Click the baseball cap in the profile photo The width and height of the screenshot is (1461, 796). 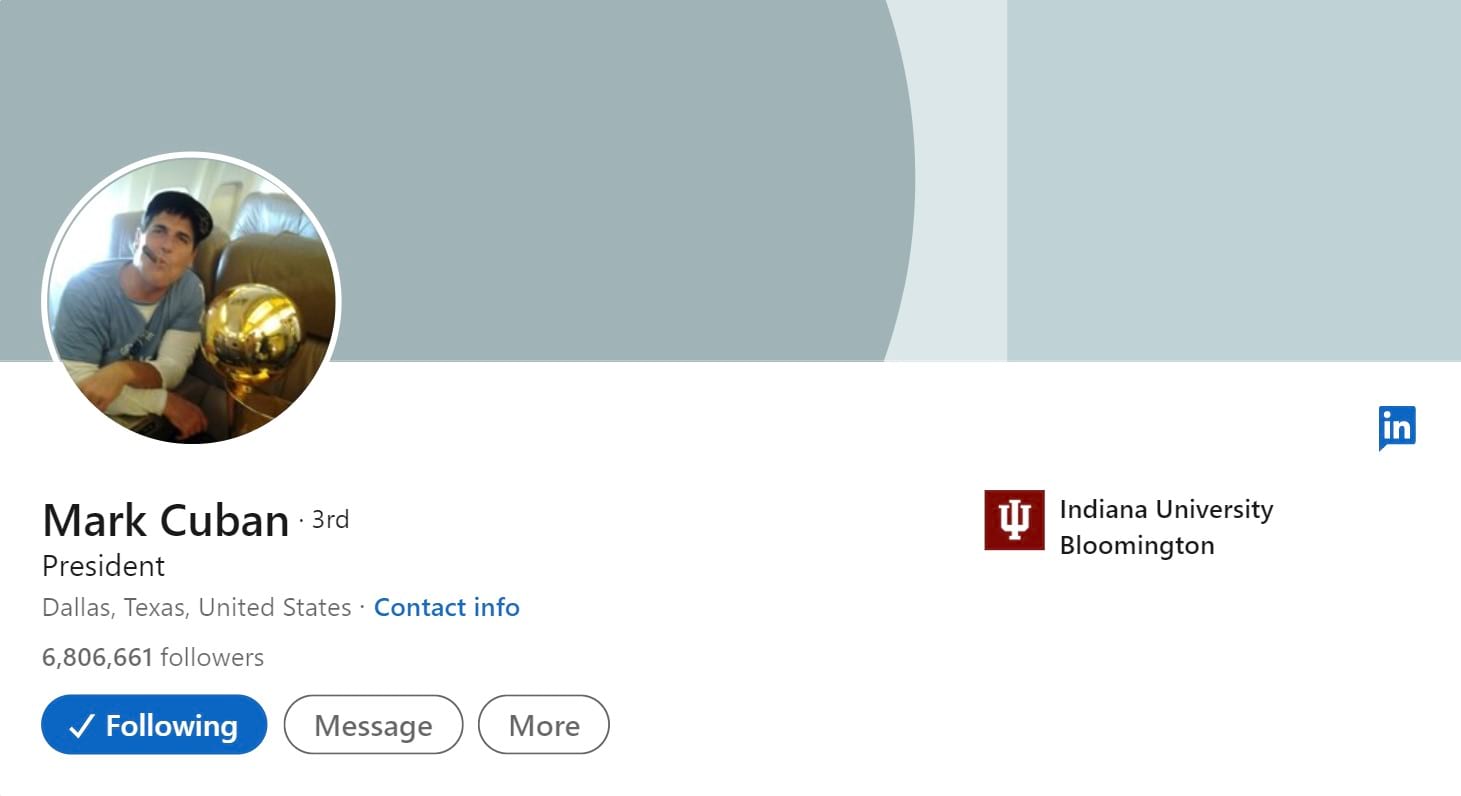tap(180, 210)
